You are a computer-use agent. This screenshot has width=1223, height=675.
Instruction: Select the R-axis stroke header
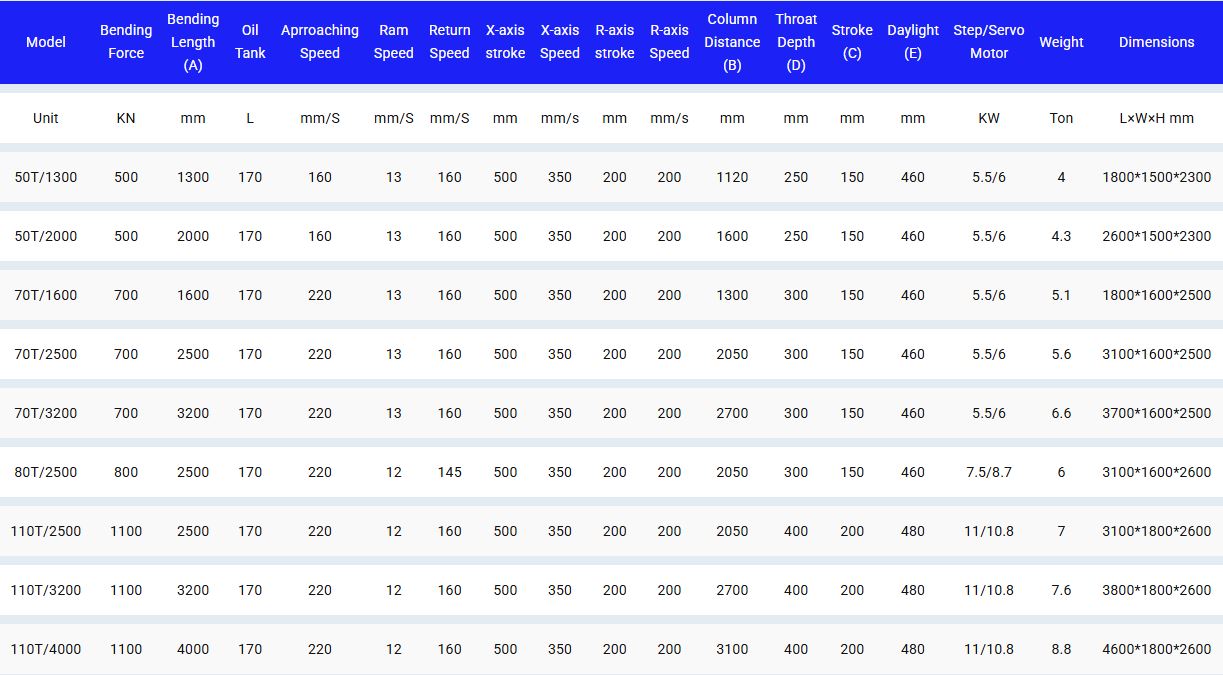point(615,42)
